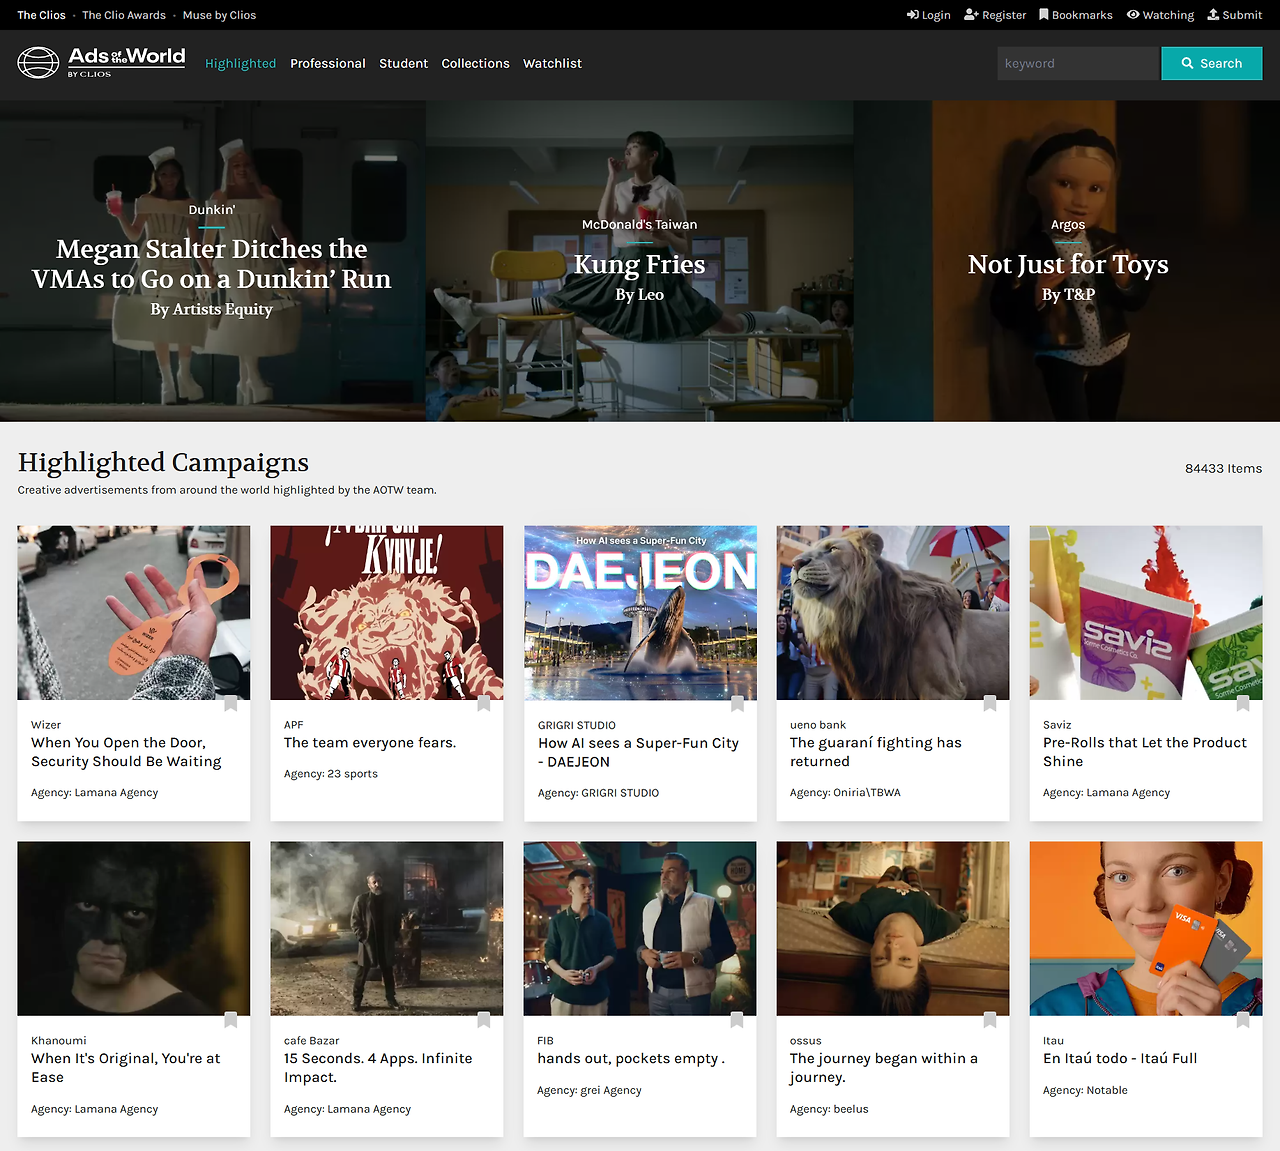The image size is (1280, 1151).
Task: Bookmark the Khanoumi campaign card
Action: tap(231, 1019)
